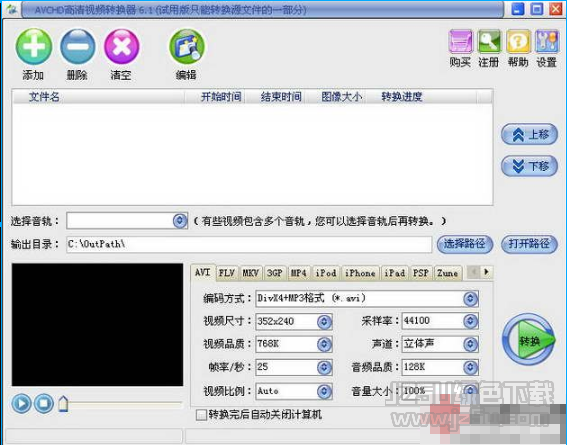Viewport: 567px width, 445px height.
Task: Open the 声道 audio channel dropdown
Action: (470, 344)
